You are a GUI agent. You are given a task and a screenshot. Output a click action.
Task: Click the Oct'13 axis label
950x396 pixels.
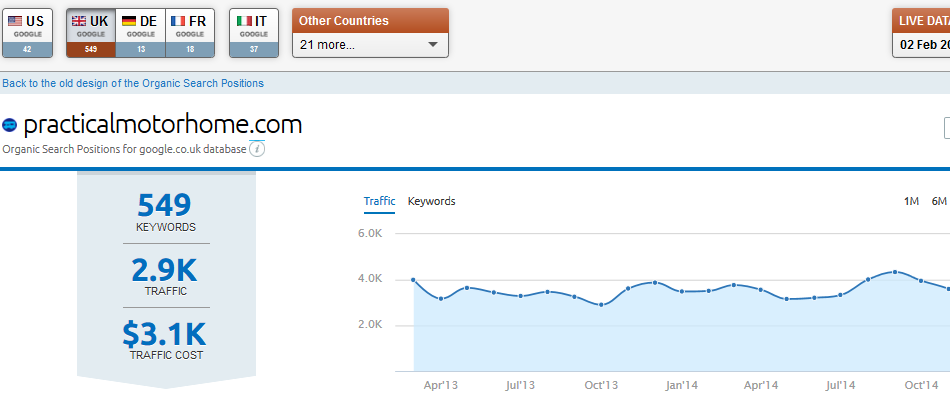[601, 385]
